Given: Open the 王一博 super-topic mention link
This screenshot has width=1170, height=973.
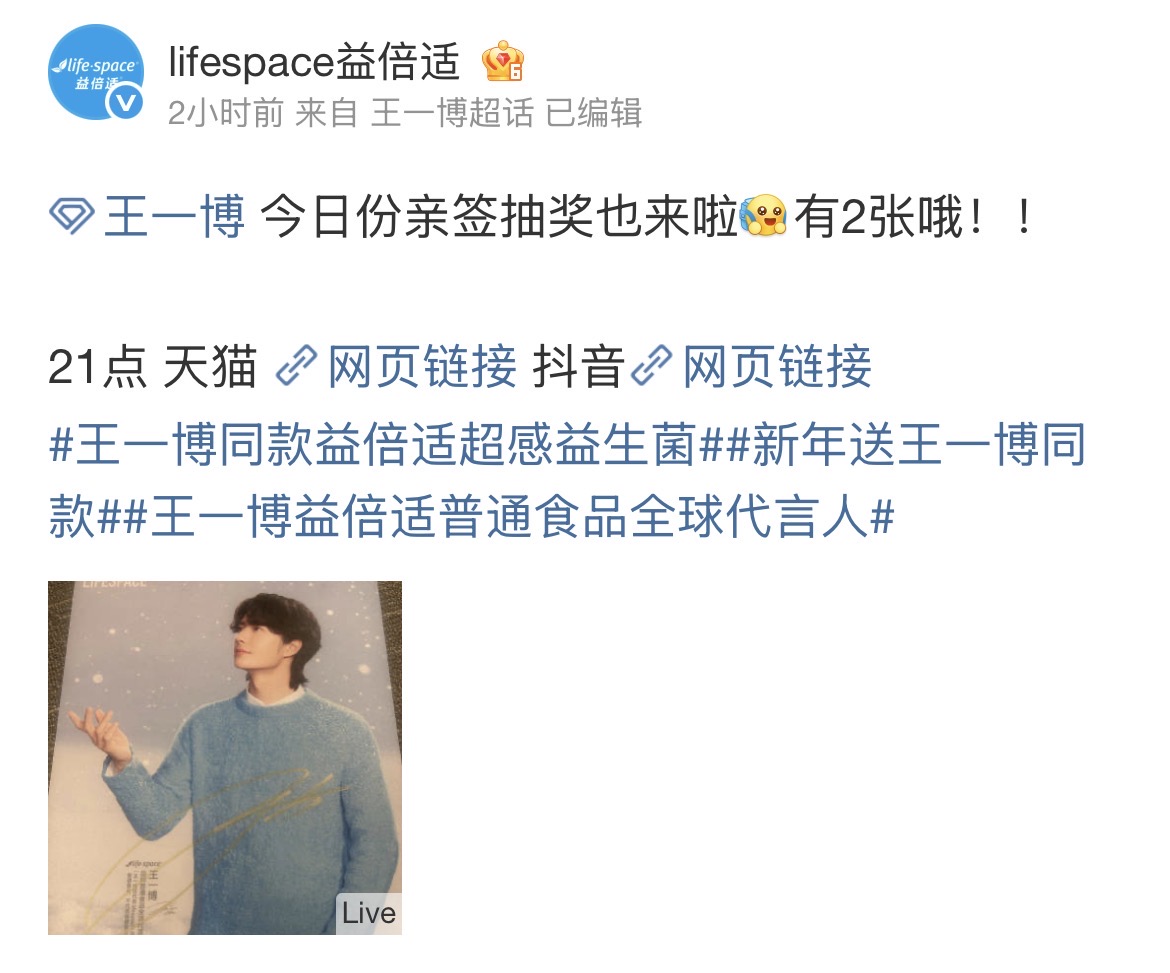Looking at the screenshot, I should pyautogui.click(x=174, y=216).
